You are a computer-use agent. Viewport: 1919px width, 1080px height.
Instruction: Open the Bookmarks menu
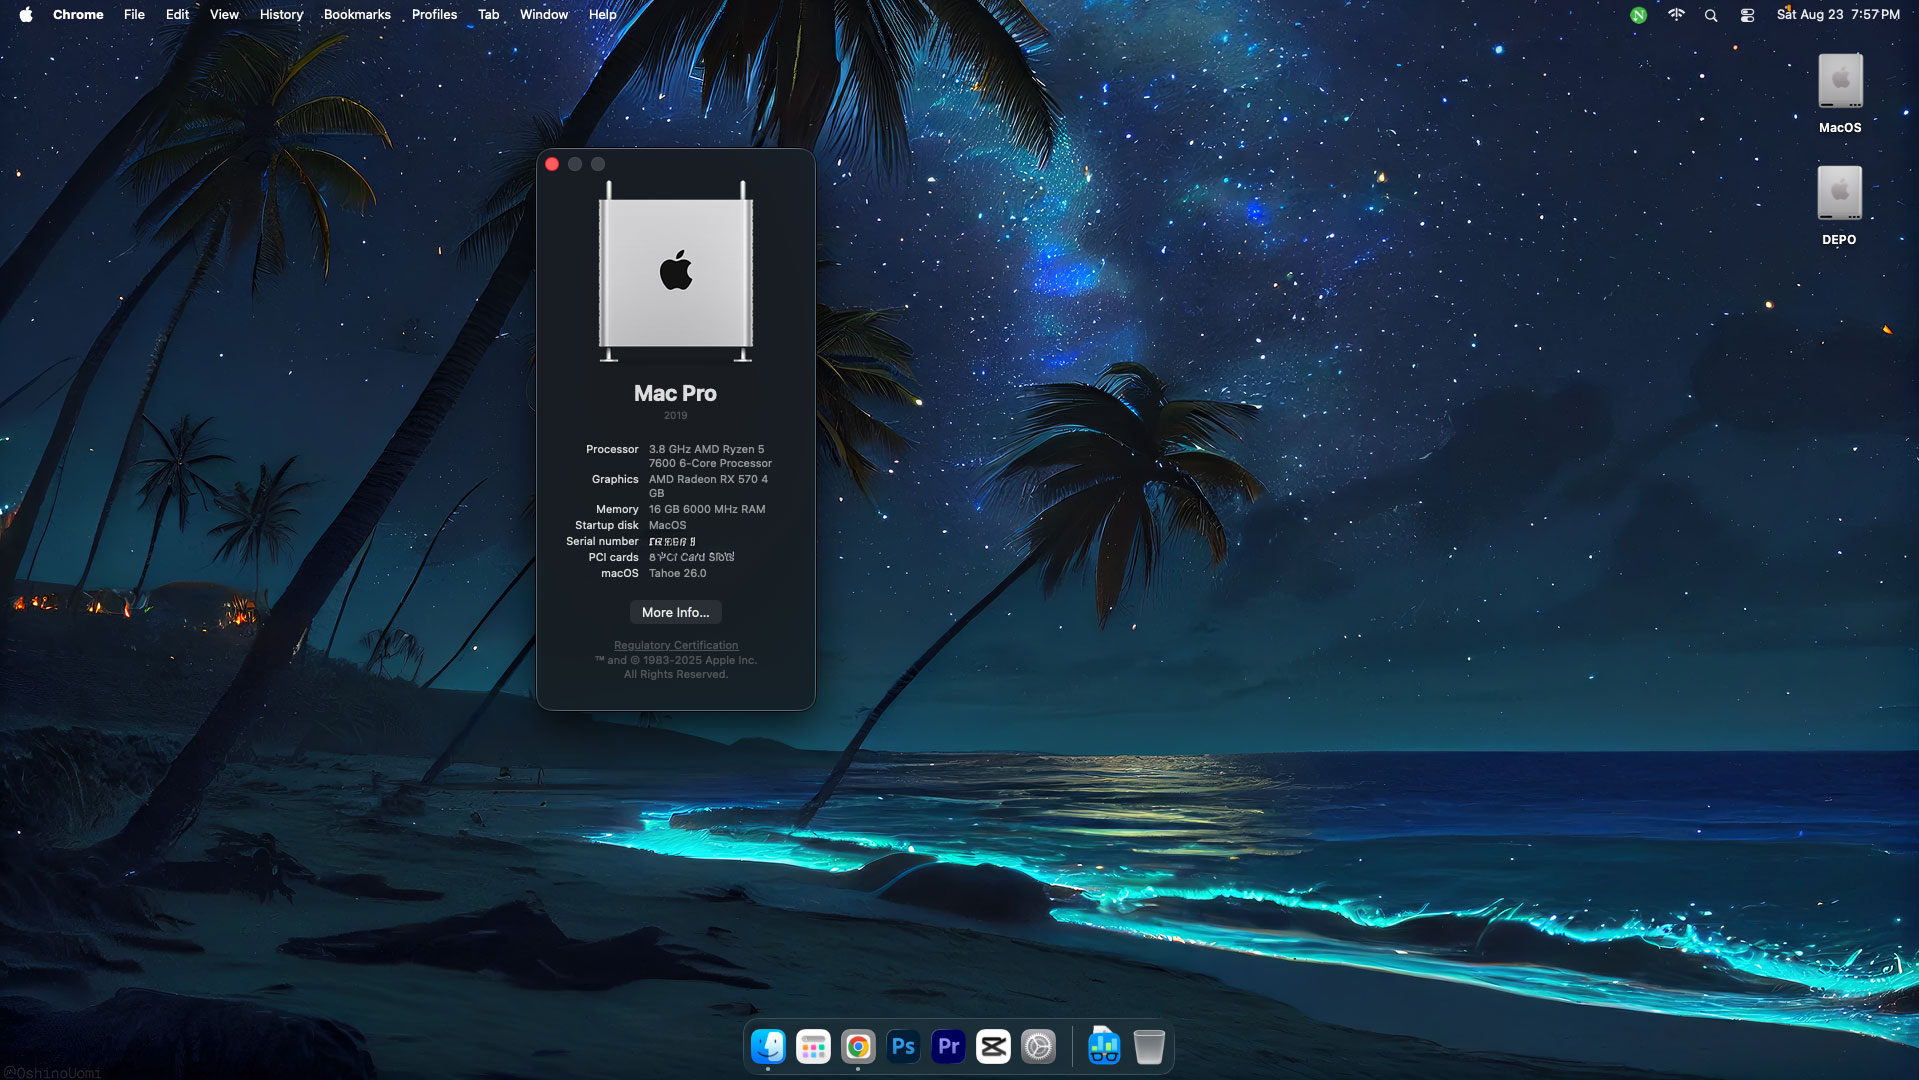click(357, 15)
